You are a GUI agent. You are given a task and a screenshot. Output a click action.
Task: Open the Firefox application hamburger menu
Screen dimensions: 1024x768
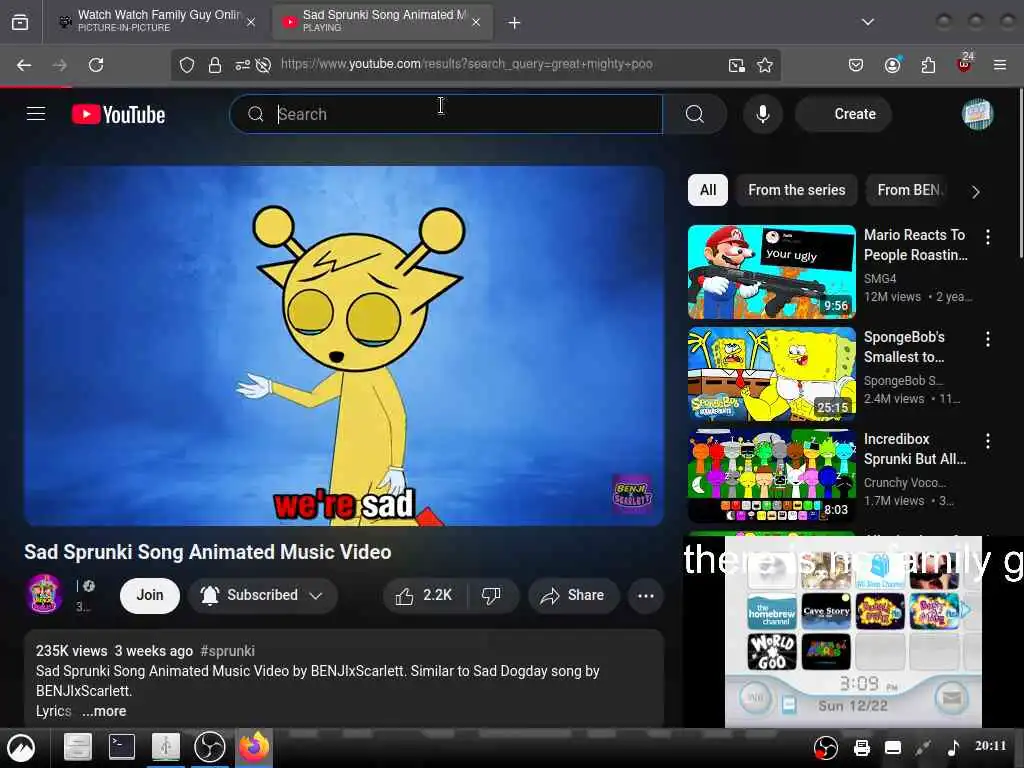pos(999,65)
